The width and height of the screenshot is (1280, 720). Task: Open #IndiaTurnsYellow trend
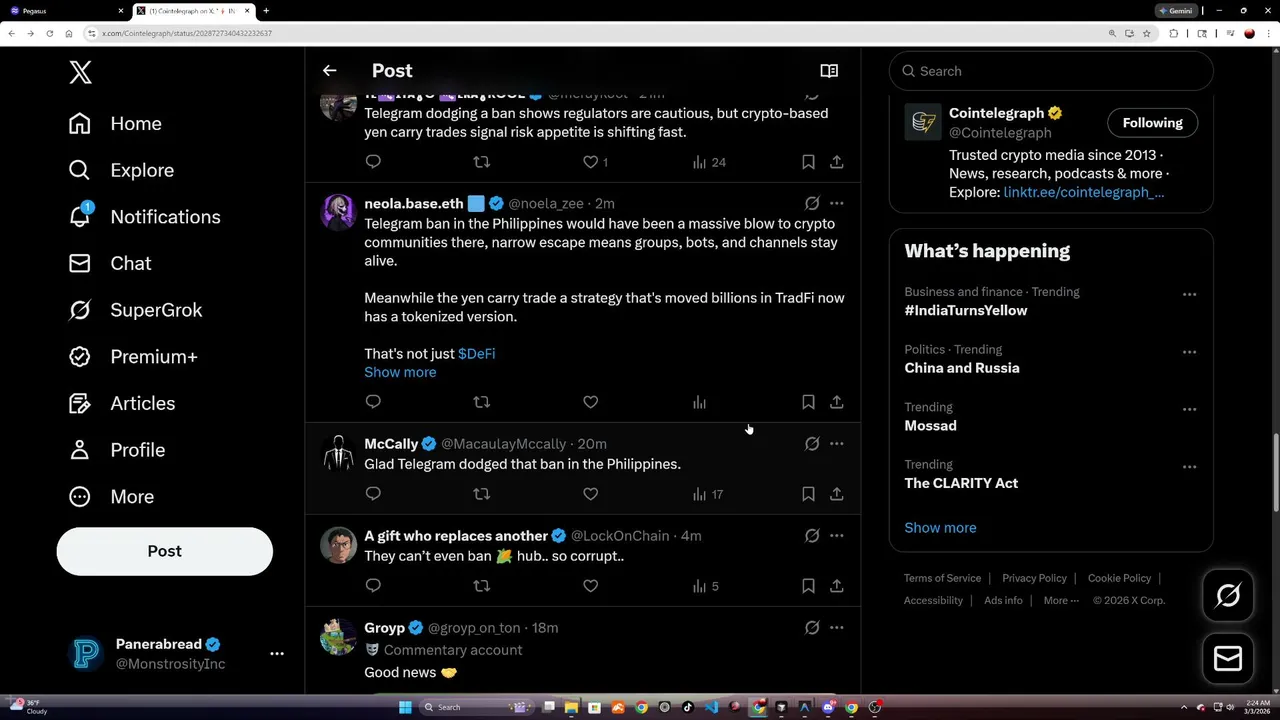coord(965,311)
